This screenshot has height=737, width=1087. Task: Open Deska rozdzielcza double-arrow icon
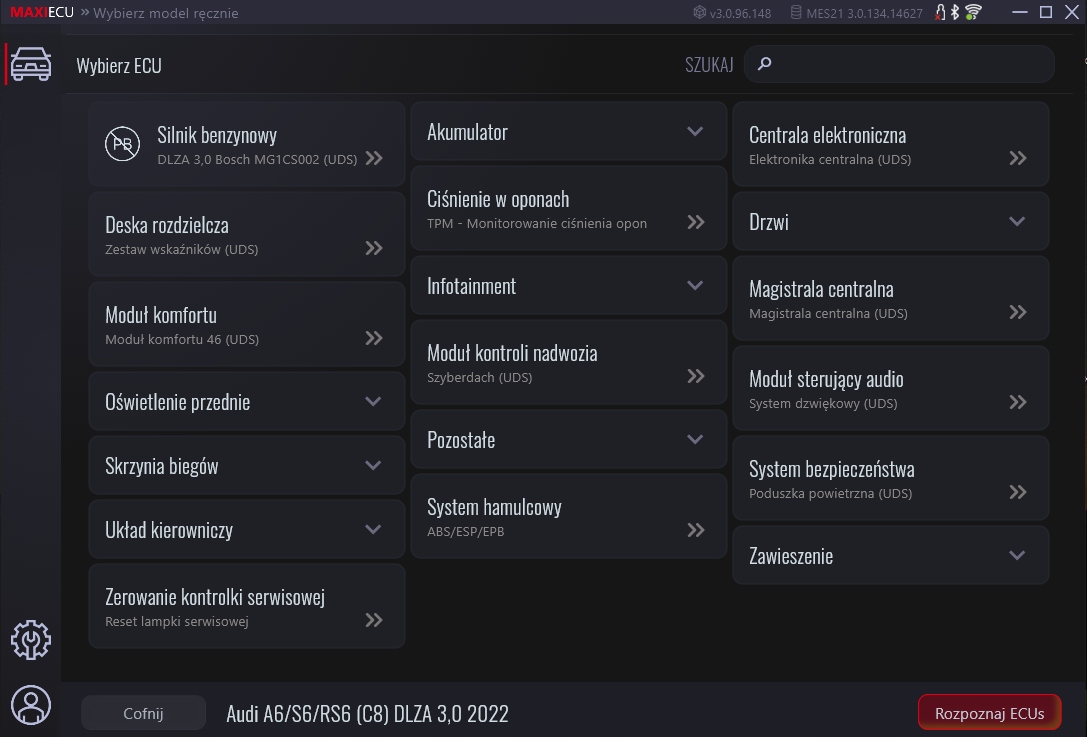374,248
